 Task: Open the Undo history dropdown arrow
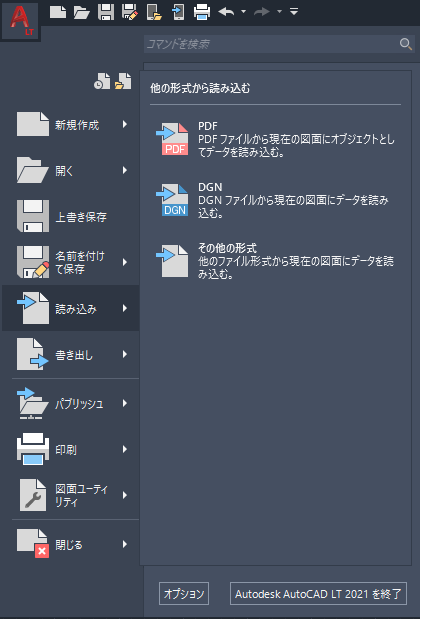244,12
